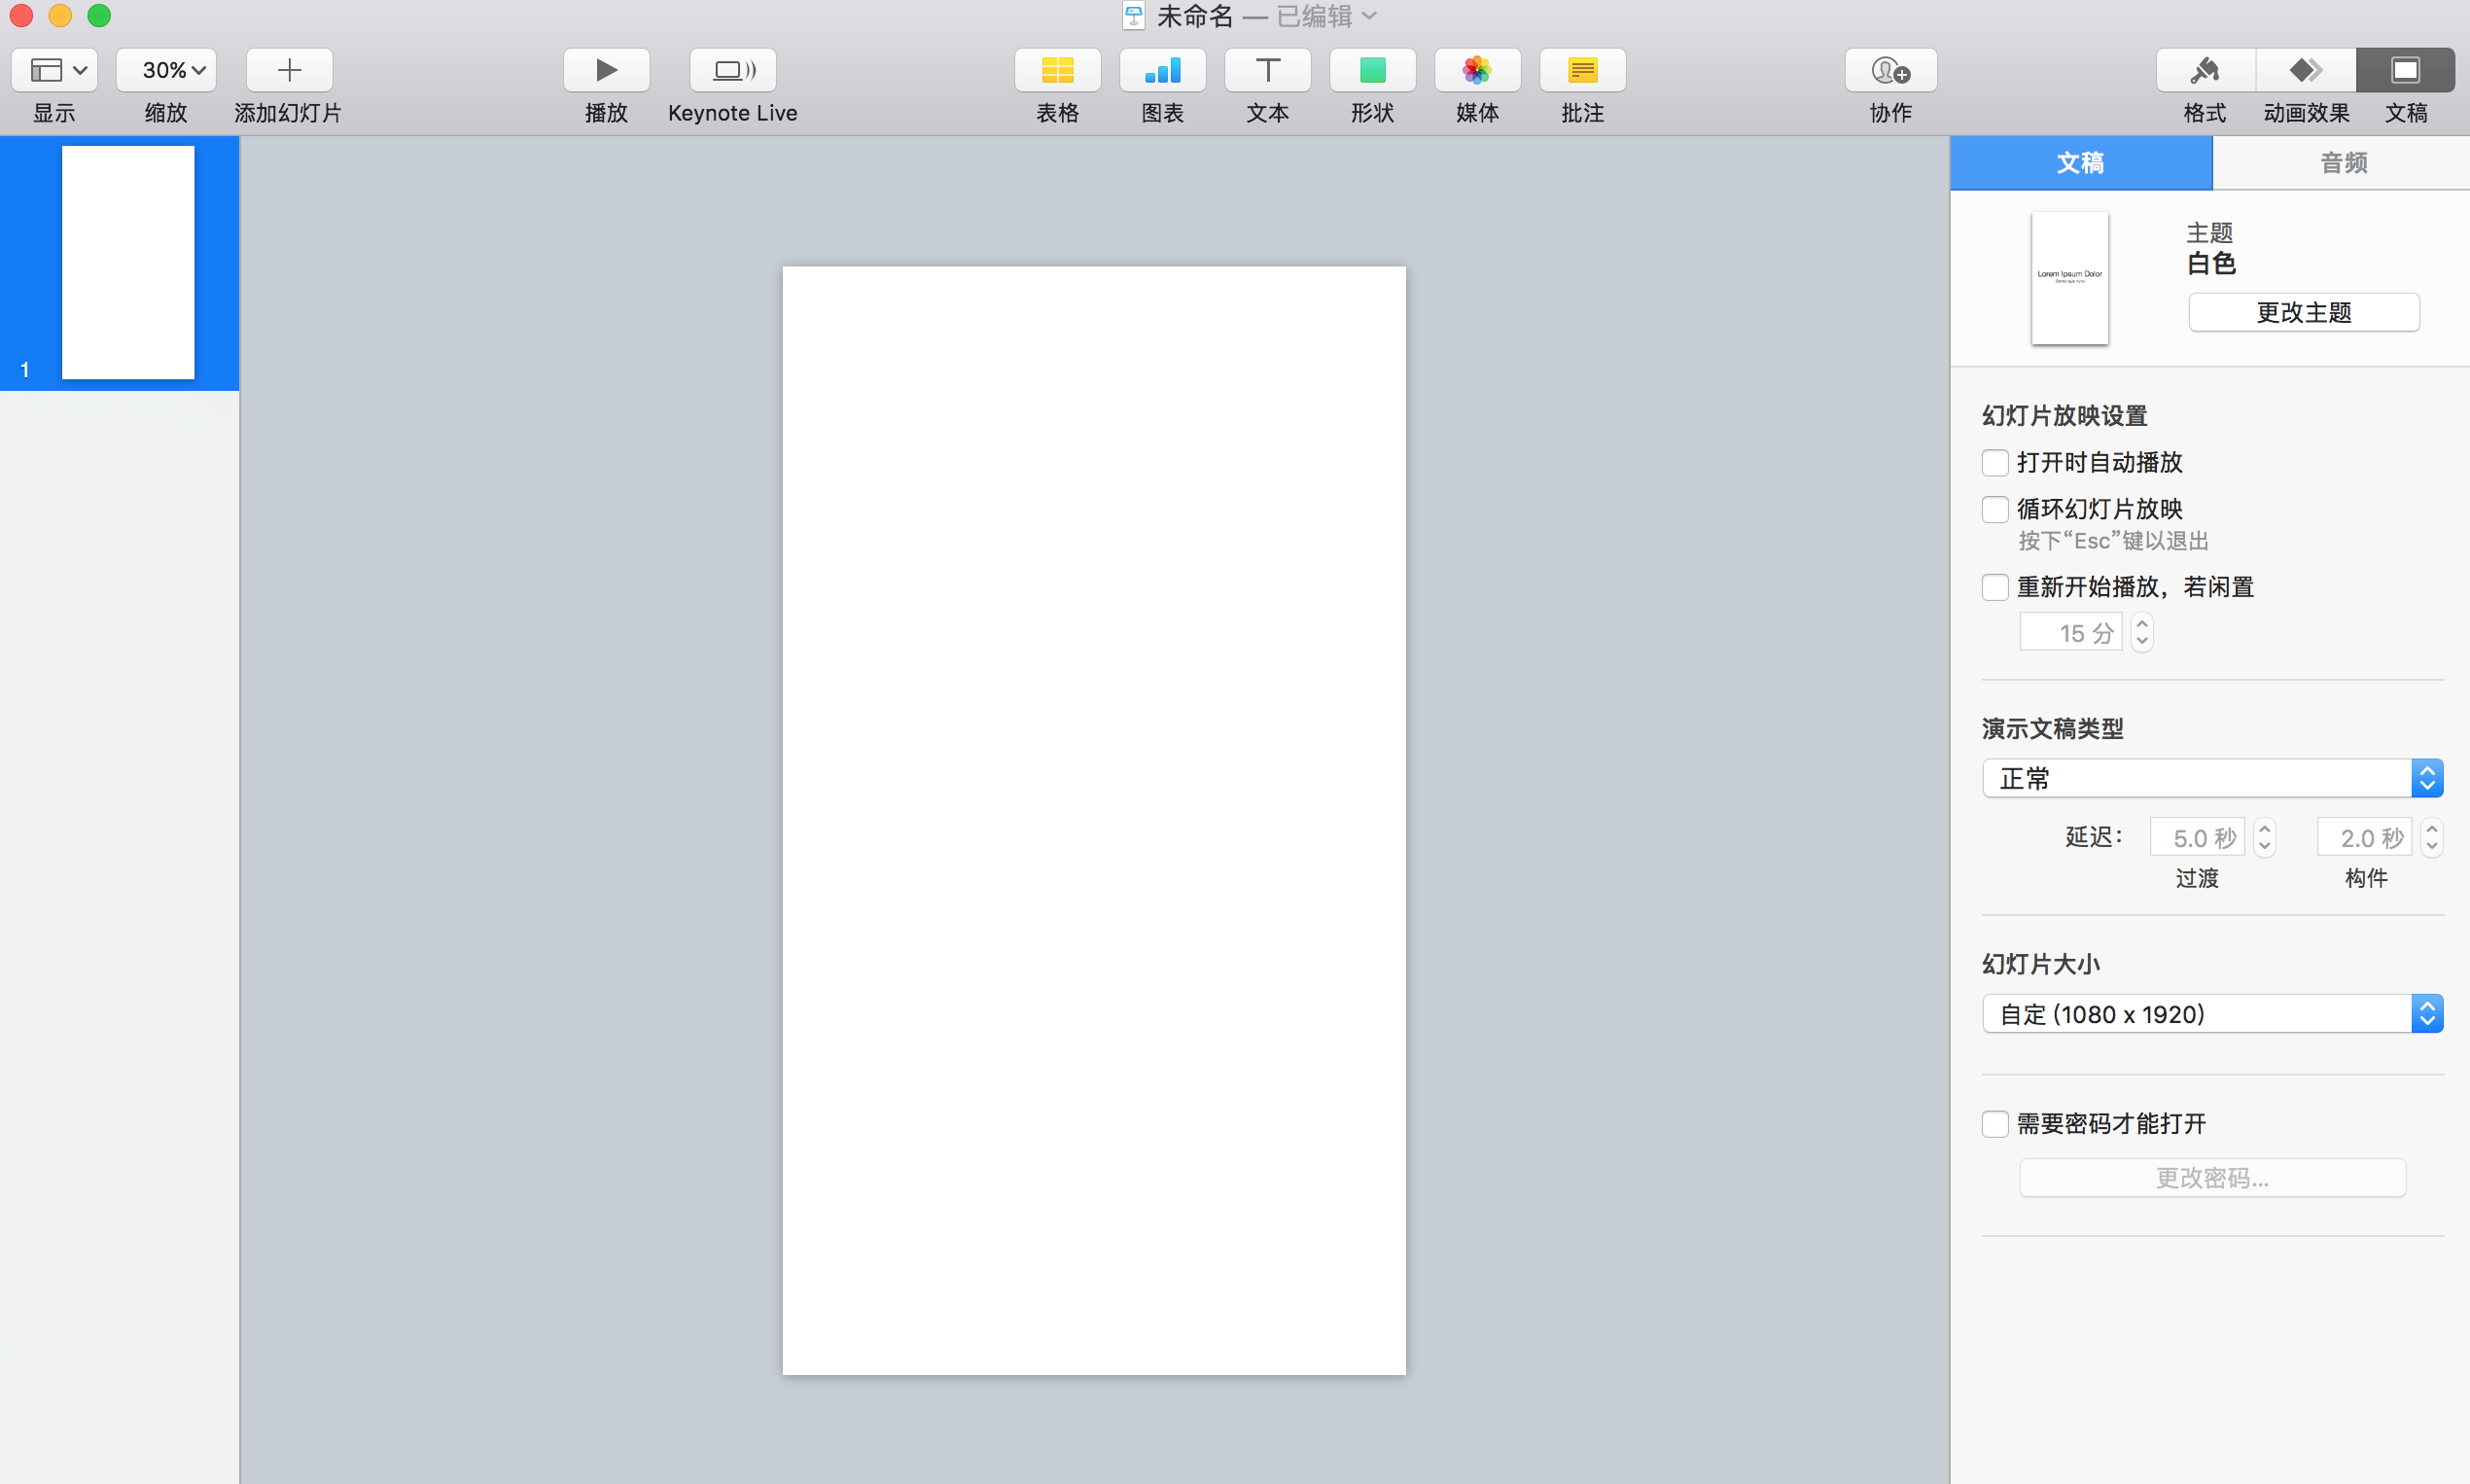The height and width of the screenshot is (1484, 2470).
Task: Click the blank slide canvas
Action: click(1094, 820)
